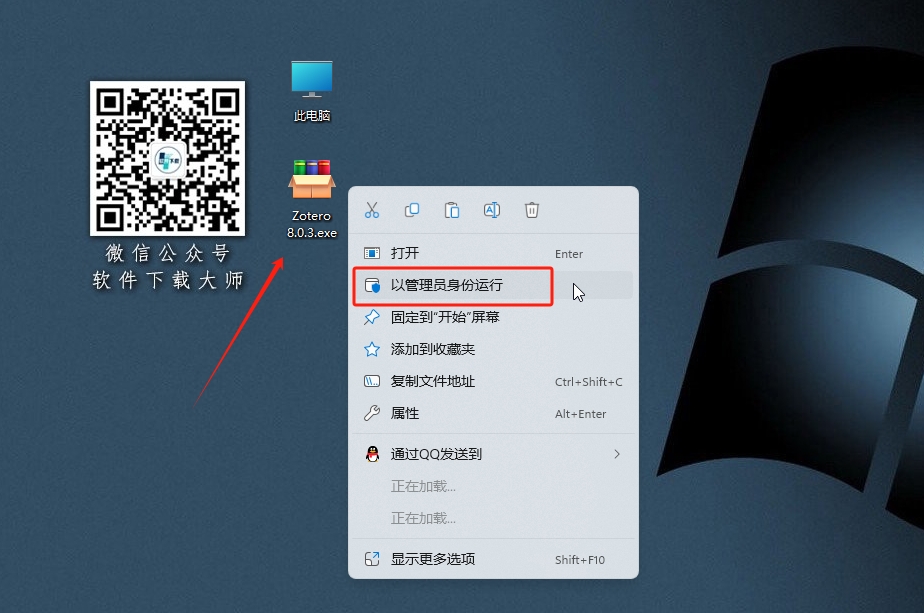Click the star icon beside 添加到收藏夹
Image resolution: width=924 pixels, height=613 pixels.
[373, 349]
